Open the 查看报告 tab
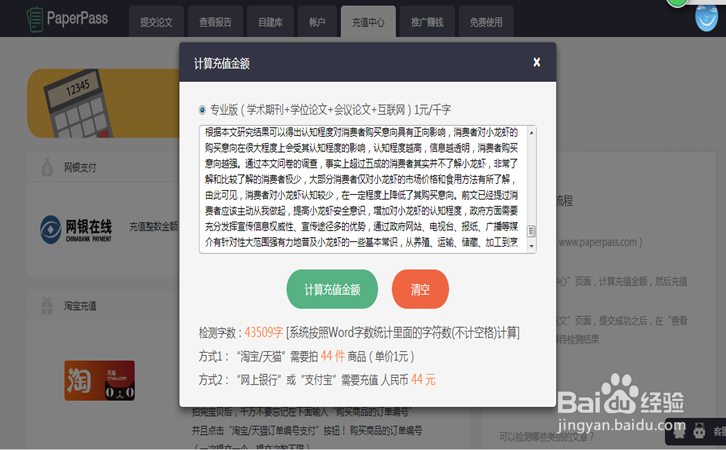Viewport: 726px width, 450px height. click(x=215, y=22)
